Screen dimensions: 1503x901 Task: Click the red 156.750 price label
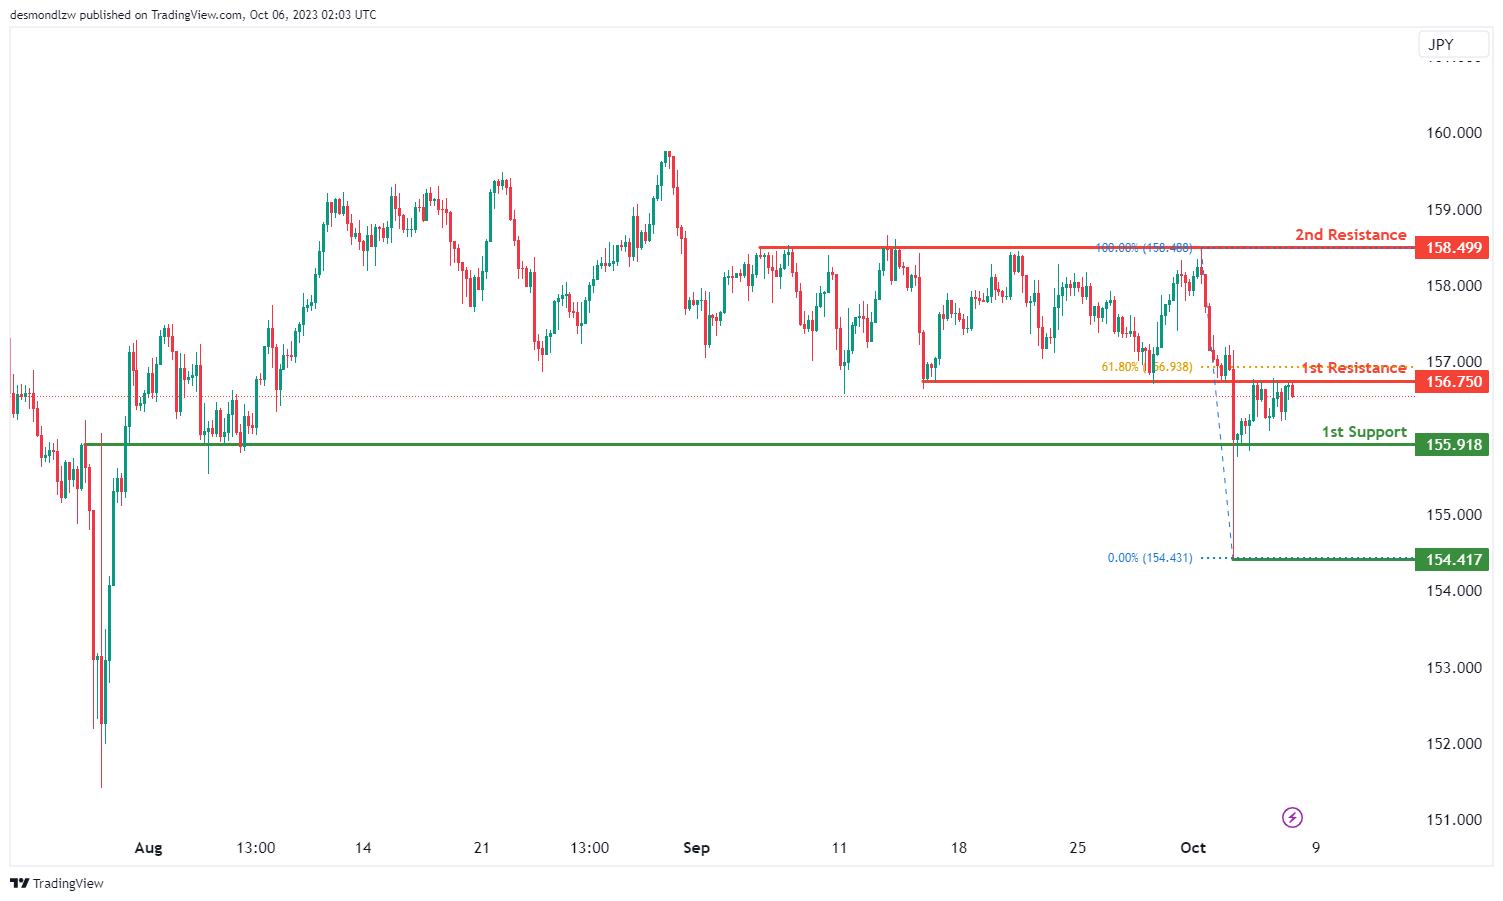pos(1452,382)
